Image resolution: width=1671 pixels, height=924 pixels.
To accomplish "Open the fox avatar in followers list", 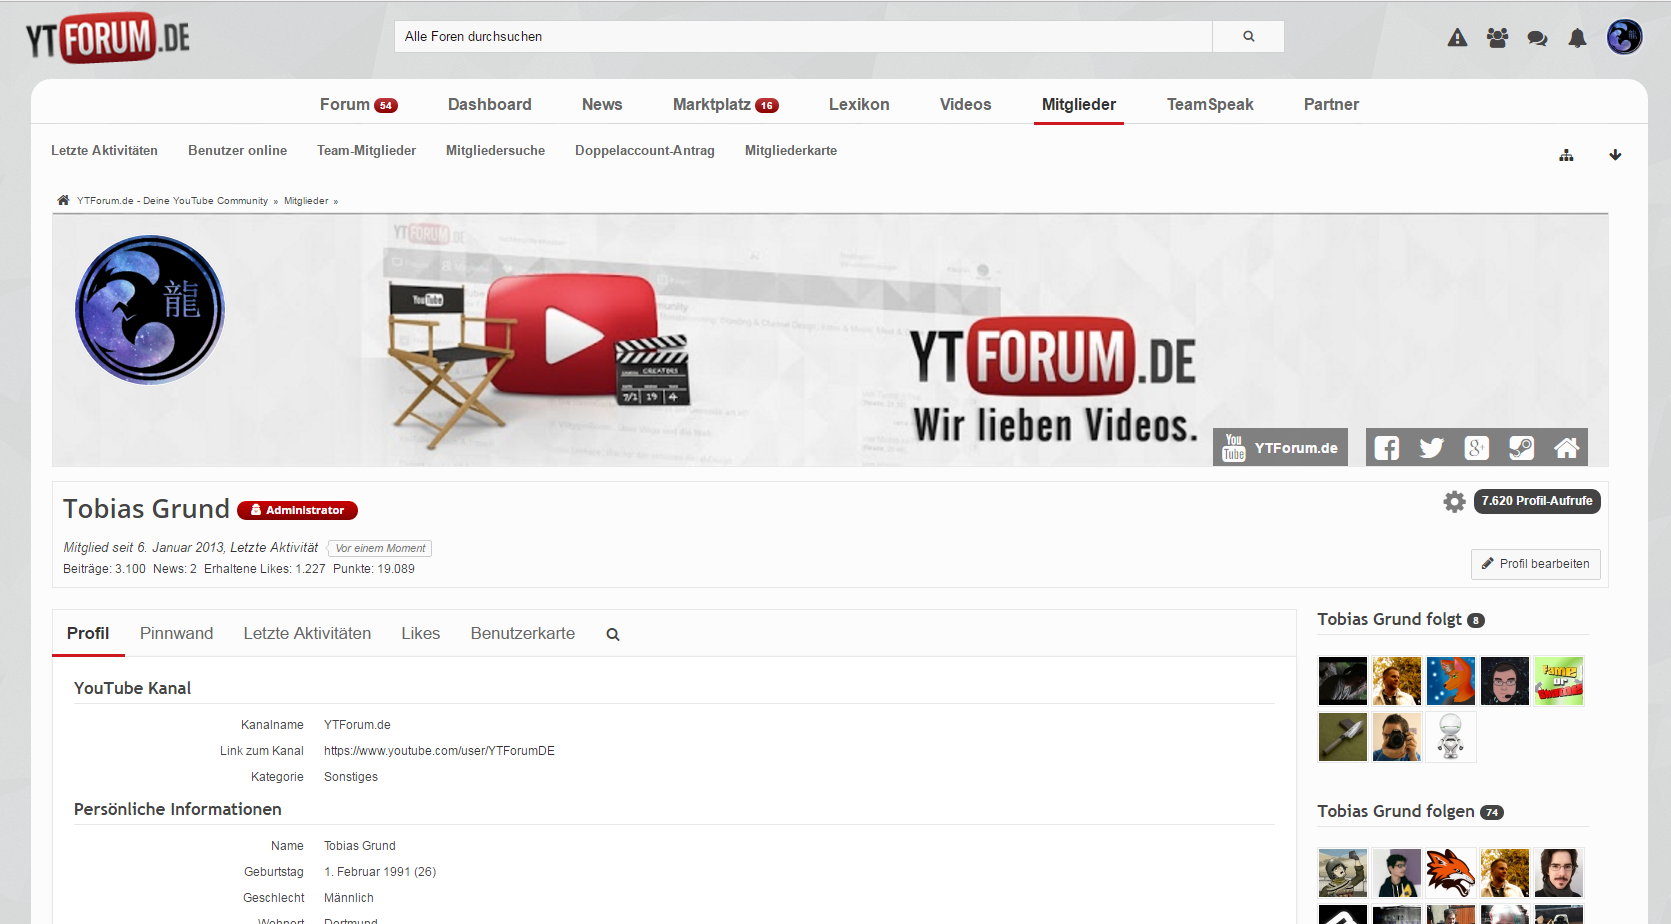I will pyautogui.click(x=1450, y=872).
